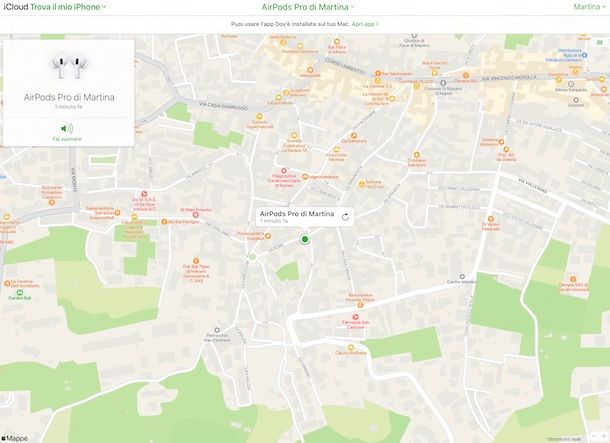Click the VIA CASA GIARRUSSO street label
Viewport: 610px width, 443px height.
(223, 105)
